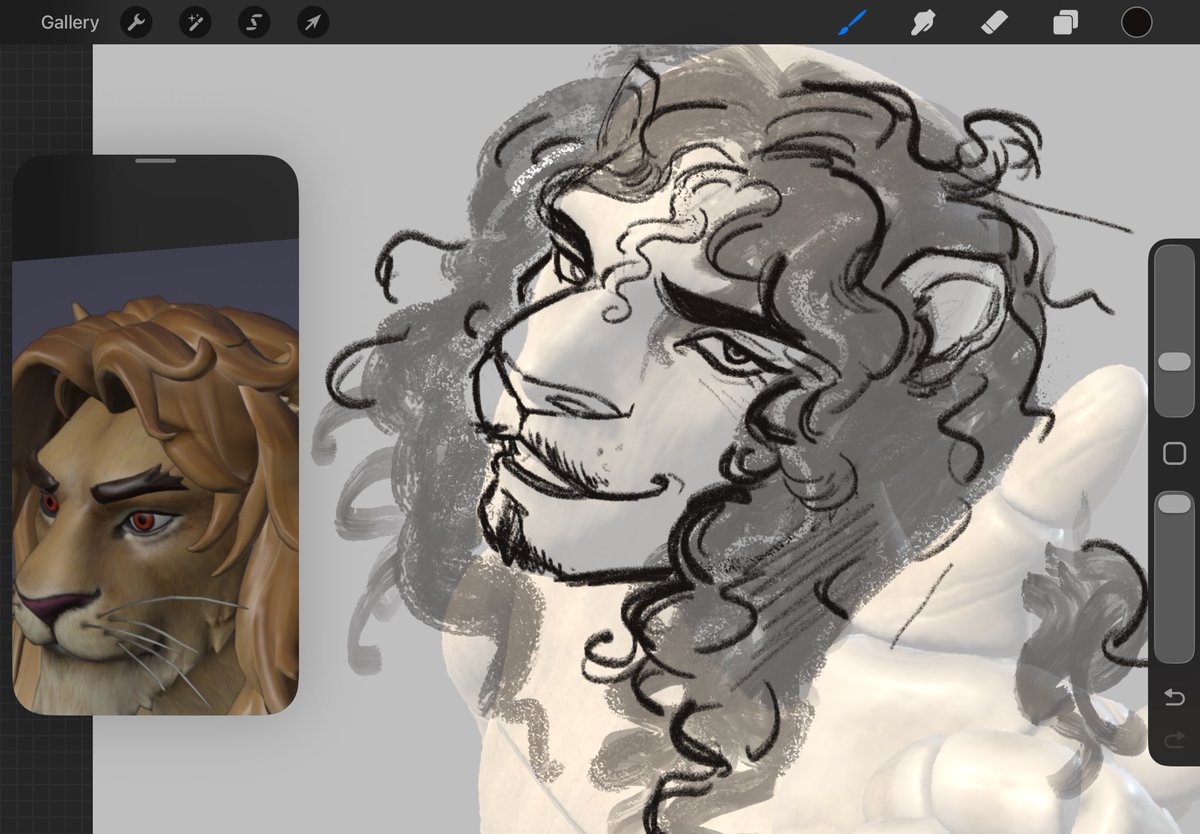The image size is (1200, 834).
Task: Select the Brush tool in the top toolbar
Action: [x=853, y=21]
